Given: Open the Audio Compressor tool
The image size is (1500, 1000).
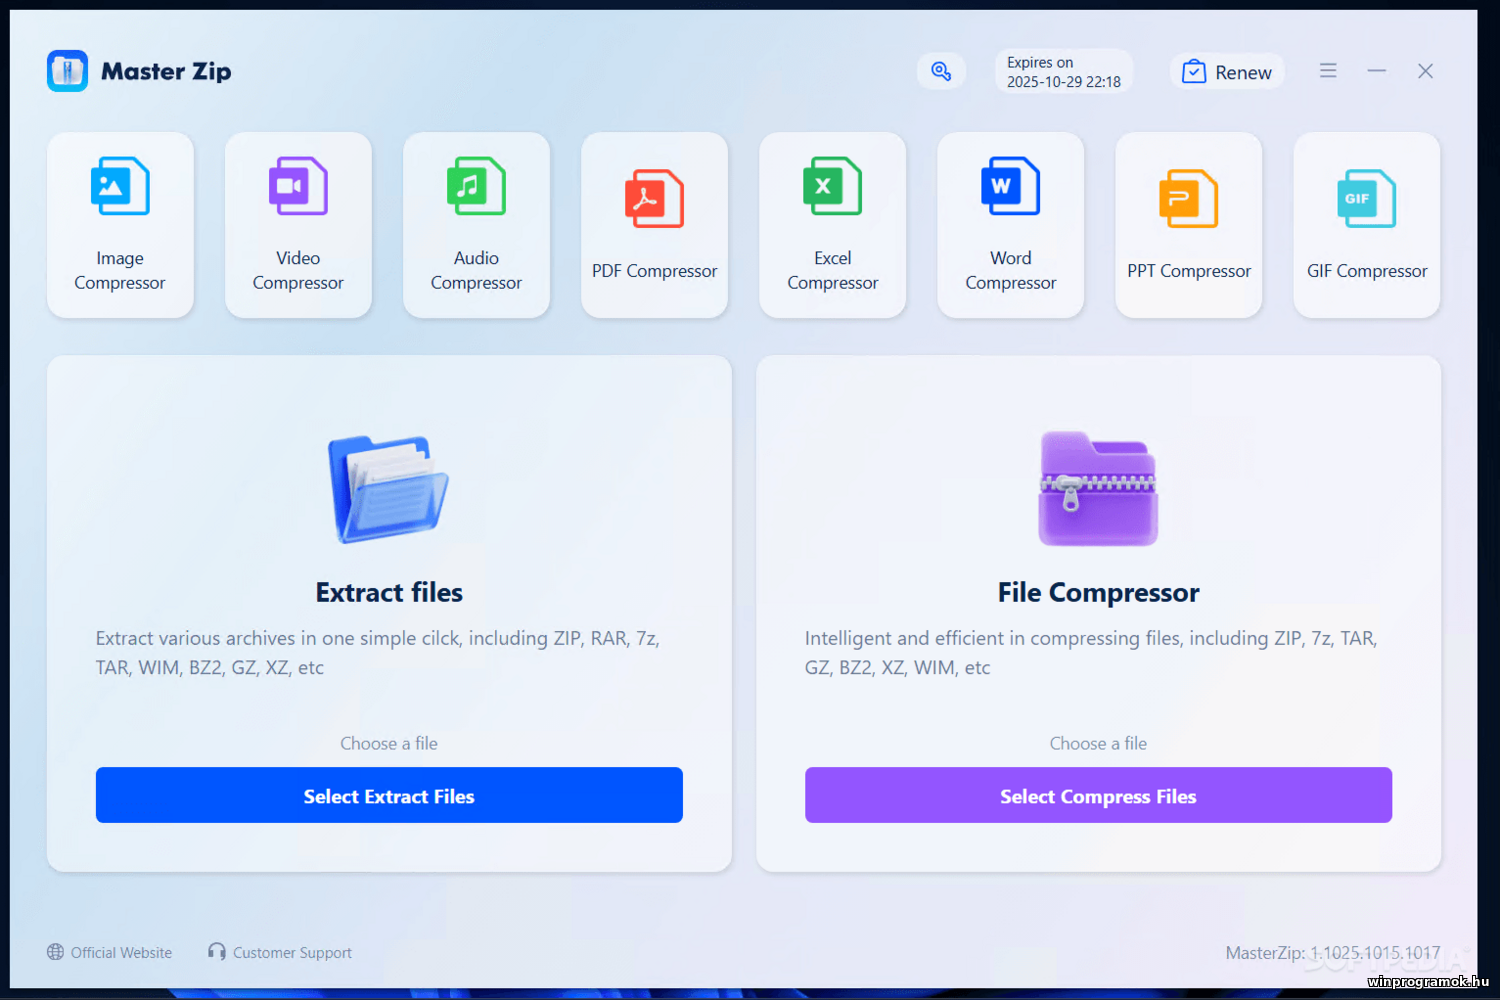Looking at the screenshot, I should (x=476, y=225).
